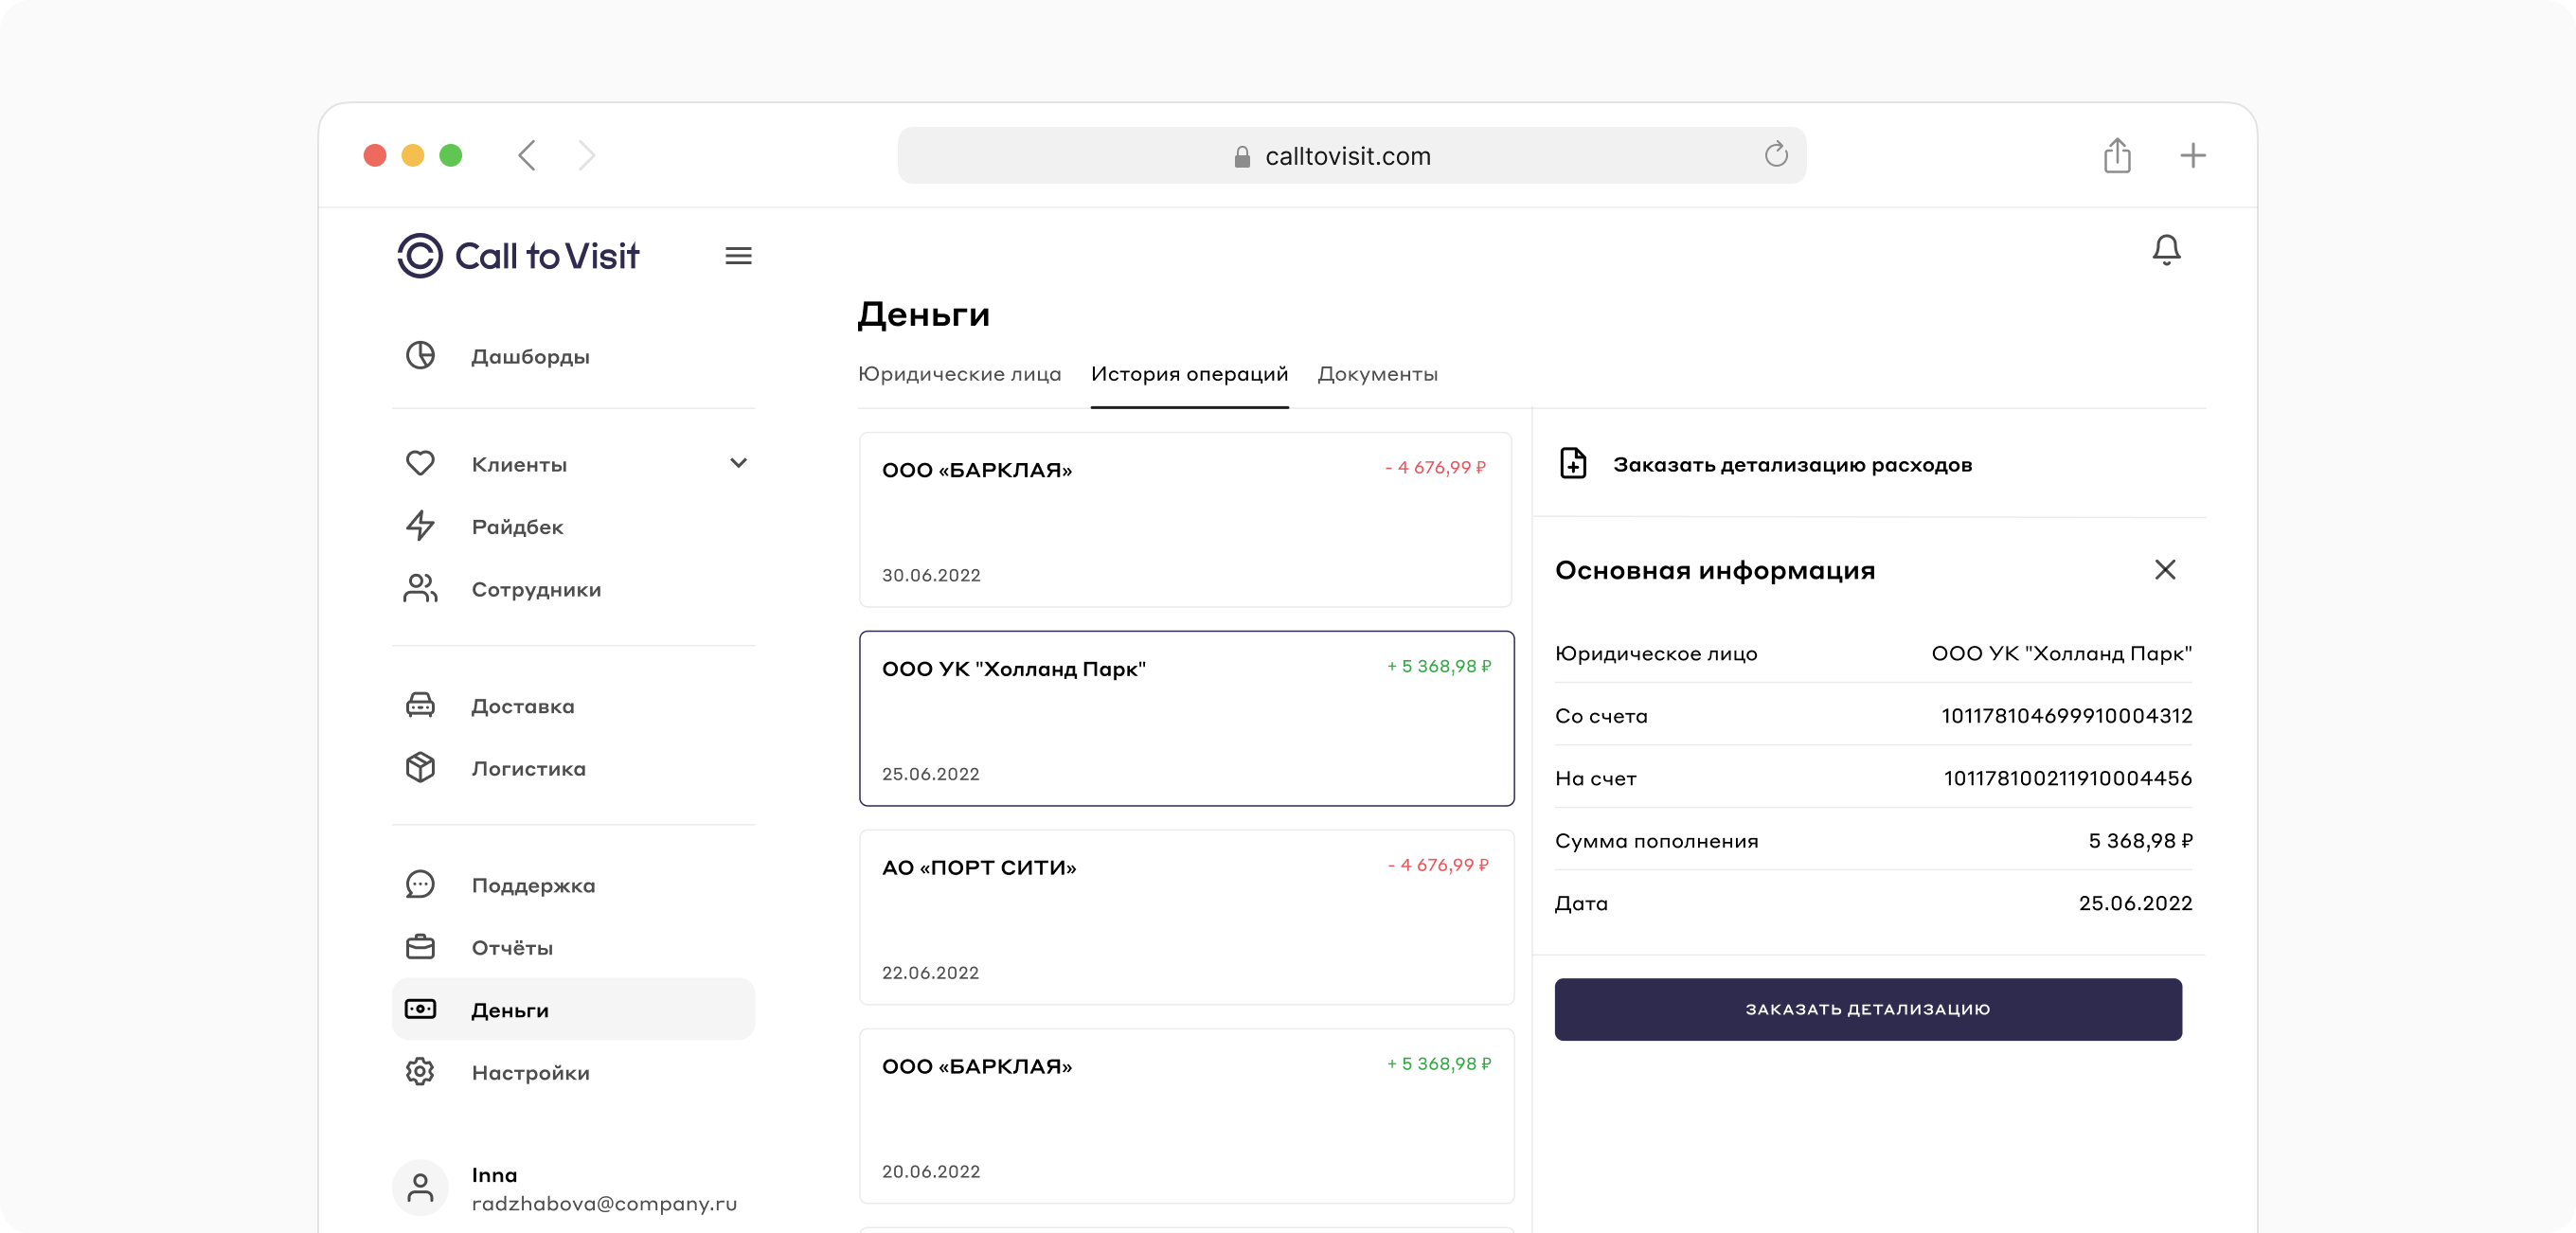
Task: Navigate to Доставка
Action: pos(573,706)
